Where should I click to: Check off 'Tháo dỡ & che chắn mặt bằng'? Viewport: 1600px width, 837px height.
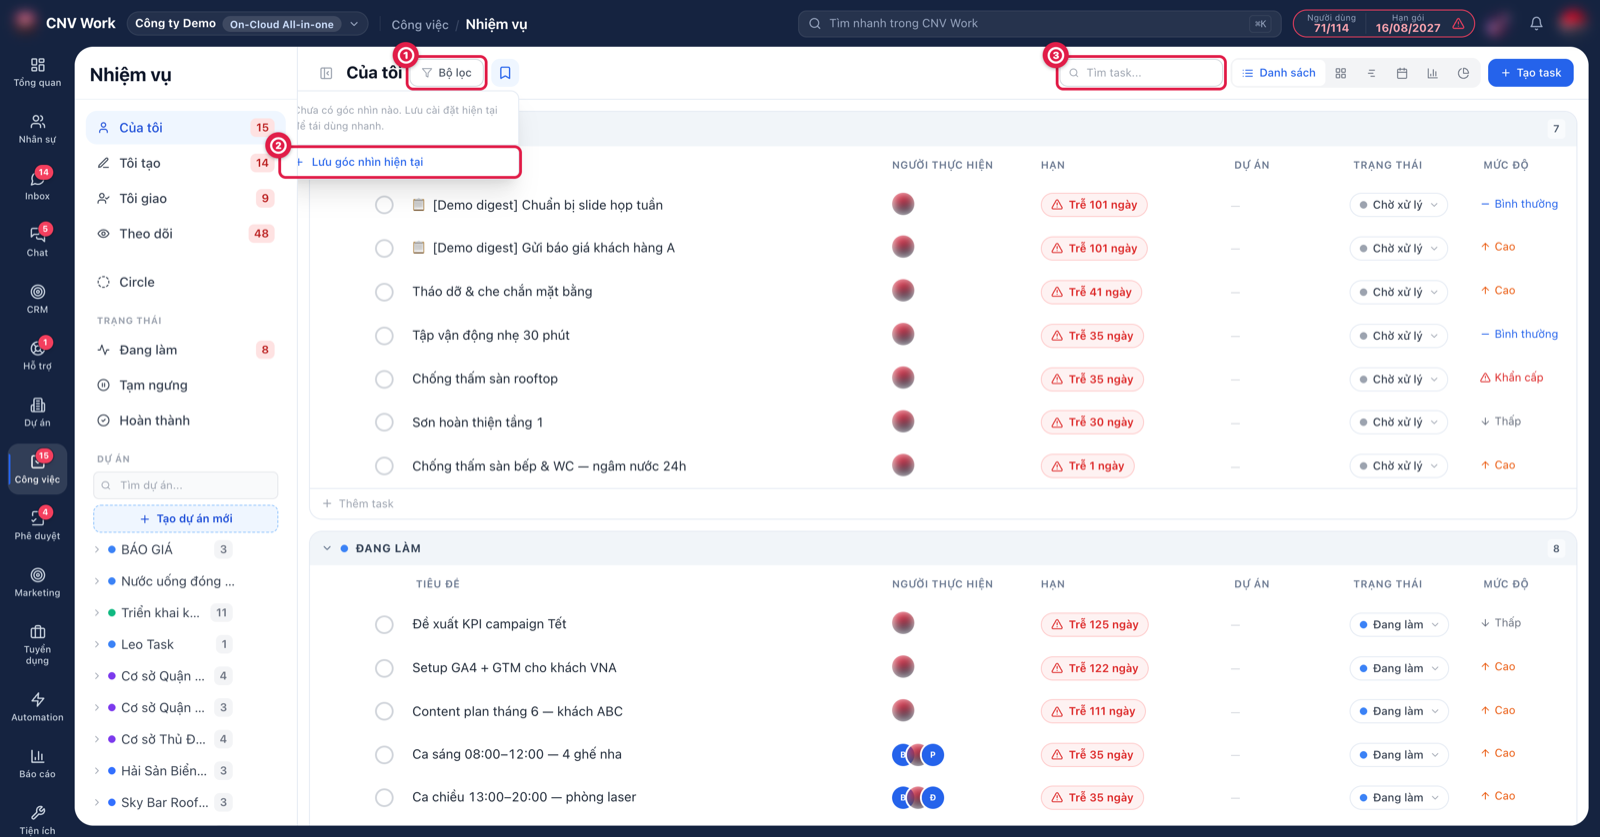tap(384, 292)
